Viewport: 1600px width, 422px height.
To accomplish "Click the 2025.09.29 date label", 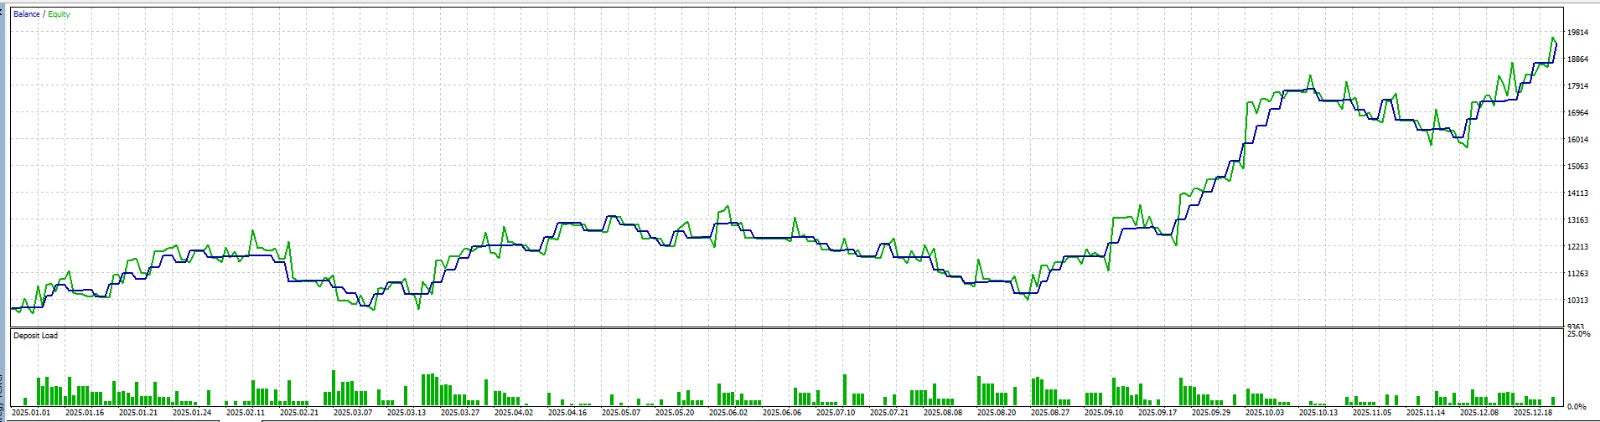I will click(1212, 412).
